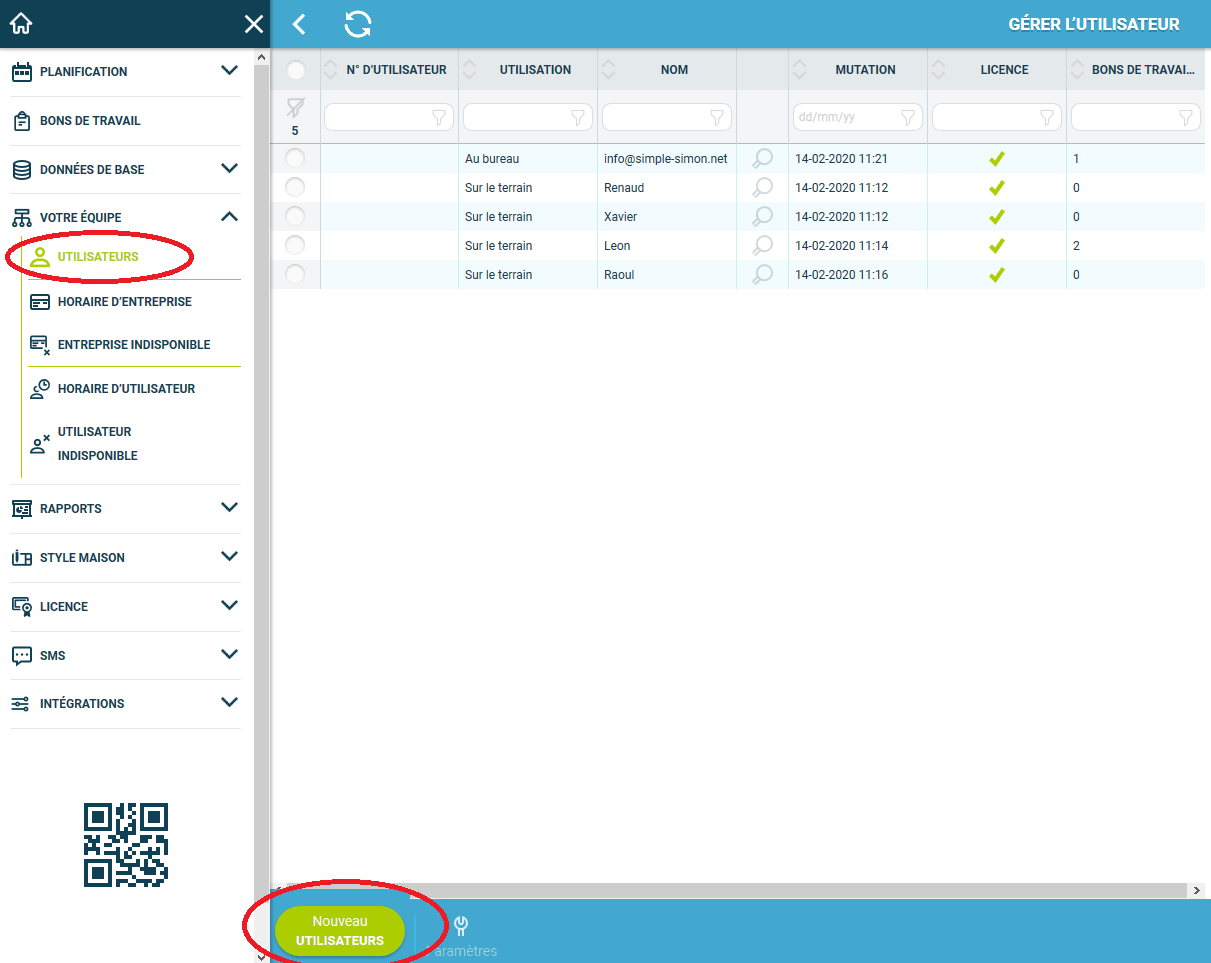This screenshot has width=1211, height=963.
Task: Focus the Utilisation filter input field
Action: tap(528, 117)
